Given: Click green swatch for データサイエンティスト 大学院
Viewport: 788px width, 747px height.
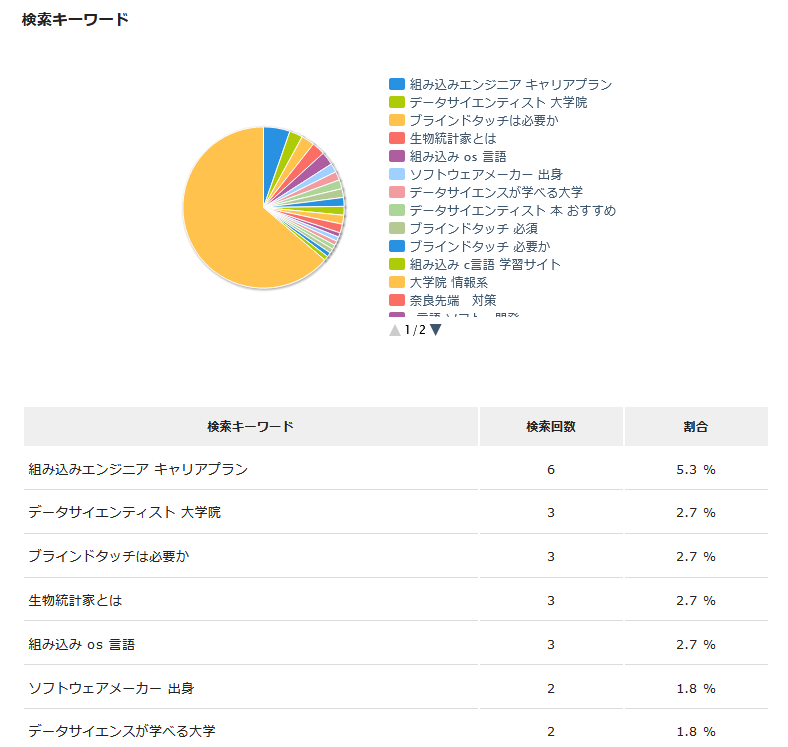Looking at the screenshot, I should click(397, 102).
